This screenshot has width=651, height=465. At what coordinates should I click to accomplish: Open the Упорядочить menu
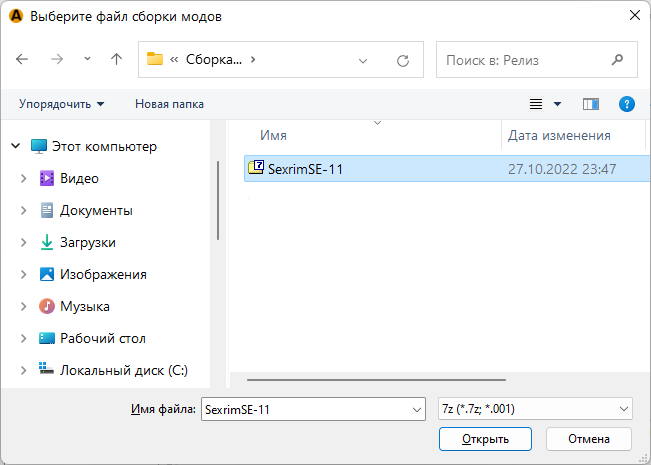point(61,104)
